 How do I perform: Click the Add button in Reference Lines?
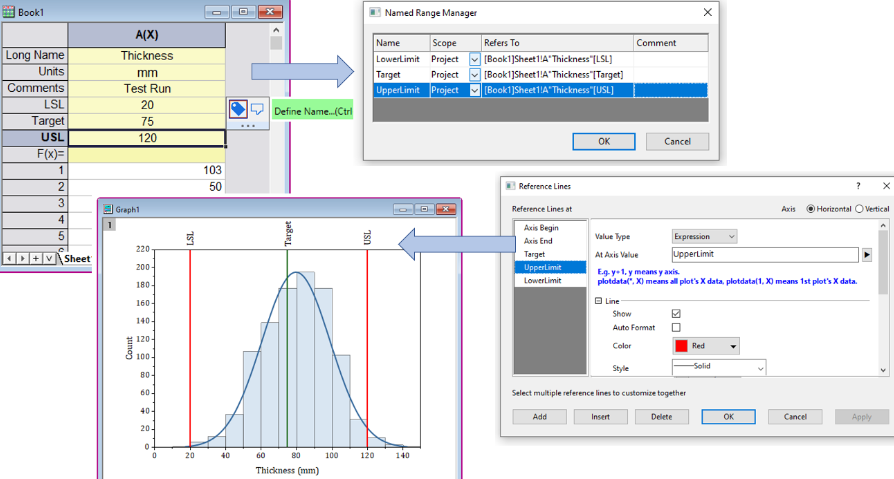539,416
